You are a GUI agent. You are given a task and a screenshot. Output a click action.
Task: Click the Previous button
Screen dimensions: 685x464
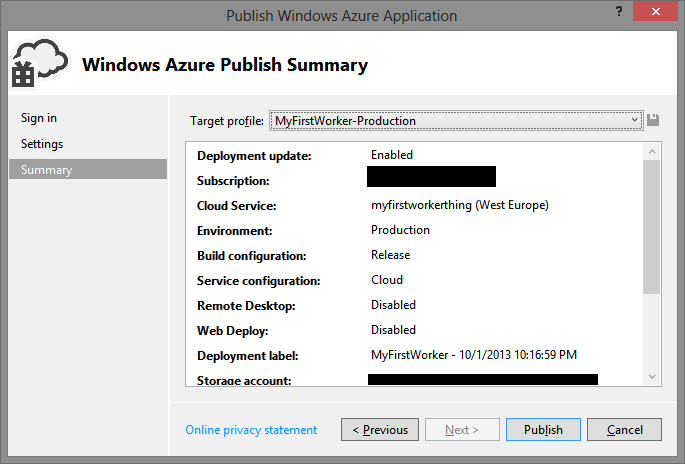pos(380,429)
